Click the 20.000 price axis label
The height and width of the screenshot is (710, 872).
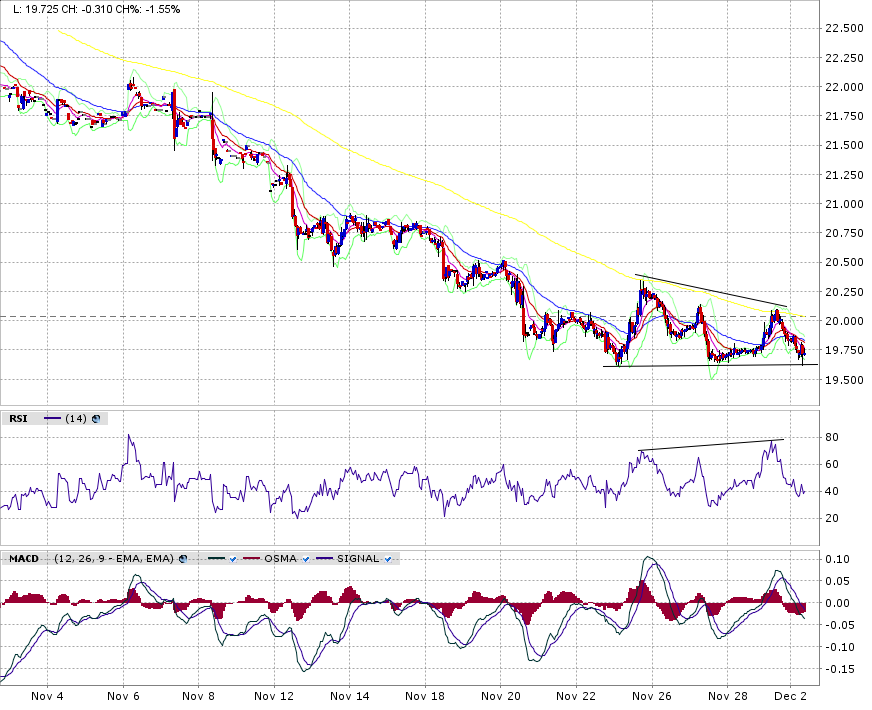pos(844,321)
